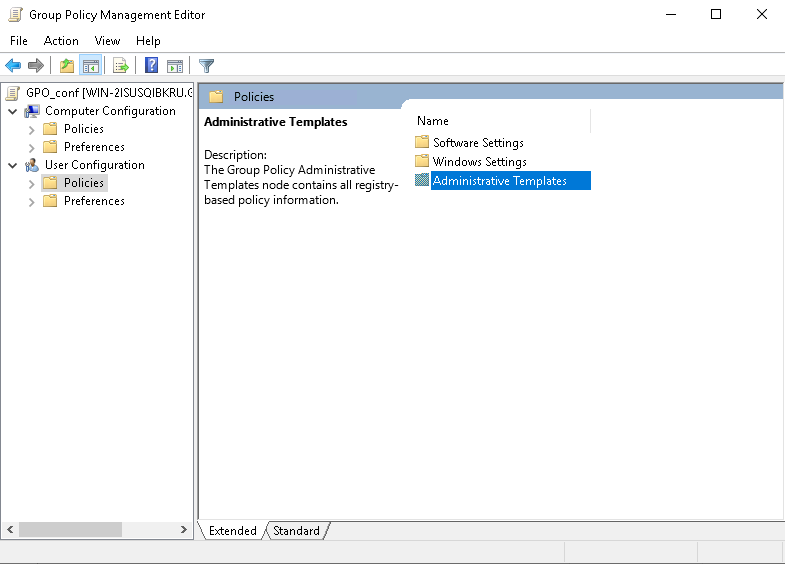
Task: Go up one level via folder icon
Action: [67, 66]
